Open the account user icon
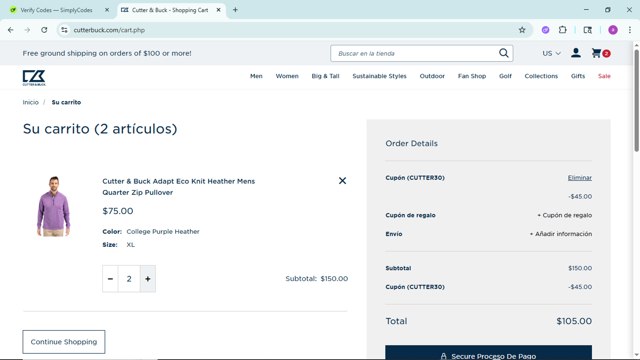The width and height of the screenshot is (640, 360). click(x=576, y=53)
